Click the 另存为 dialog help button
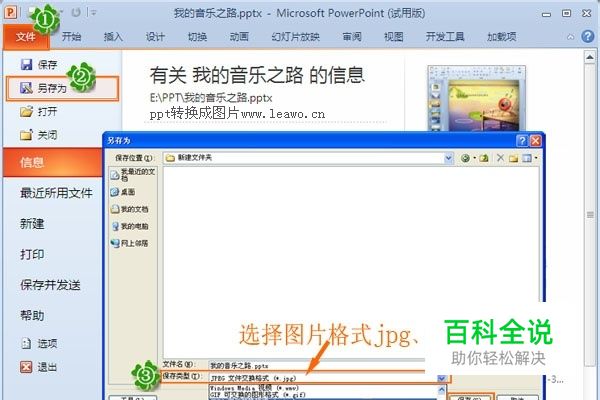Screen dimensions: 600x400 pyautogui.click(x=522, y=141)
